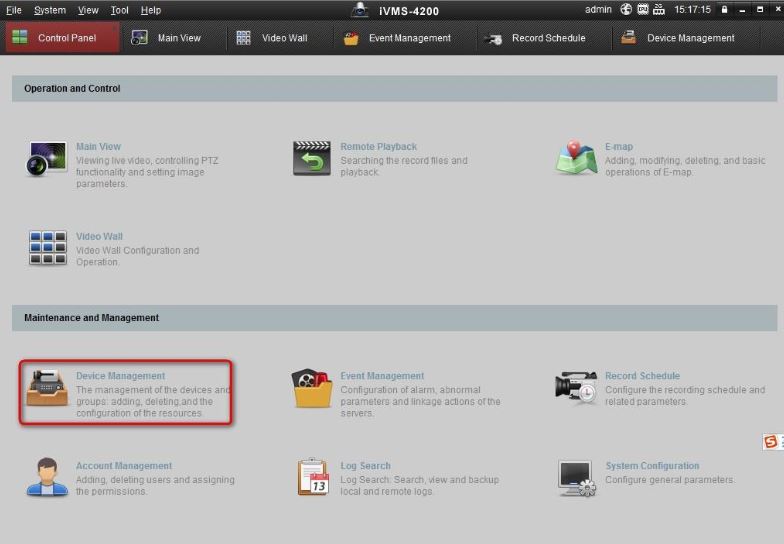Click the iVMS-4200 camera logo
This screenshot has width=784, height=544.
[360, 10]
